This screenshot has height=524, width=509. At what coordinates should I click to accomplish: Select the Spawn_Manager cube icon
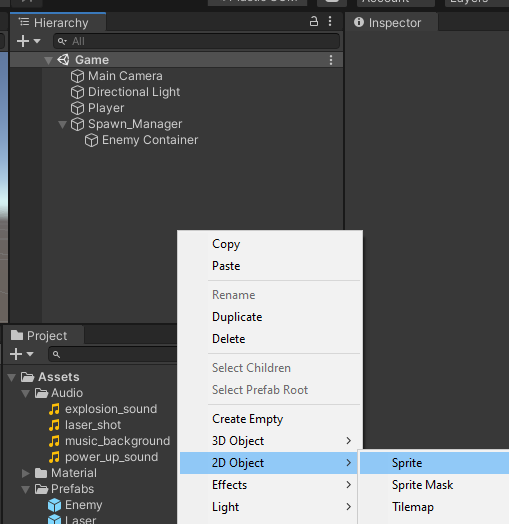point(78,124)
